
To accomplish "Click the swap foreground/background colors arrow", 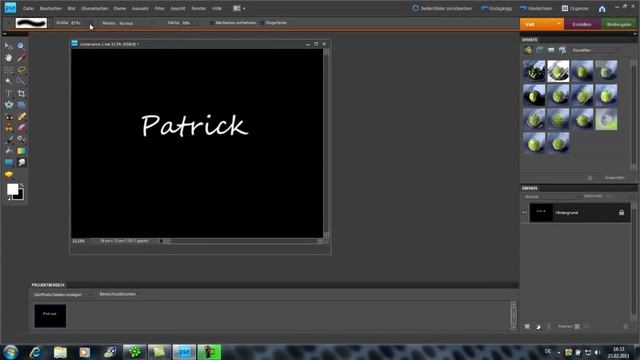I will pos(21,186).
